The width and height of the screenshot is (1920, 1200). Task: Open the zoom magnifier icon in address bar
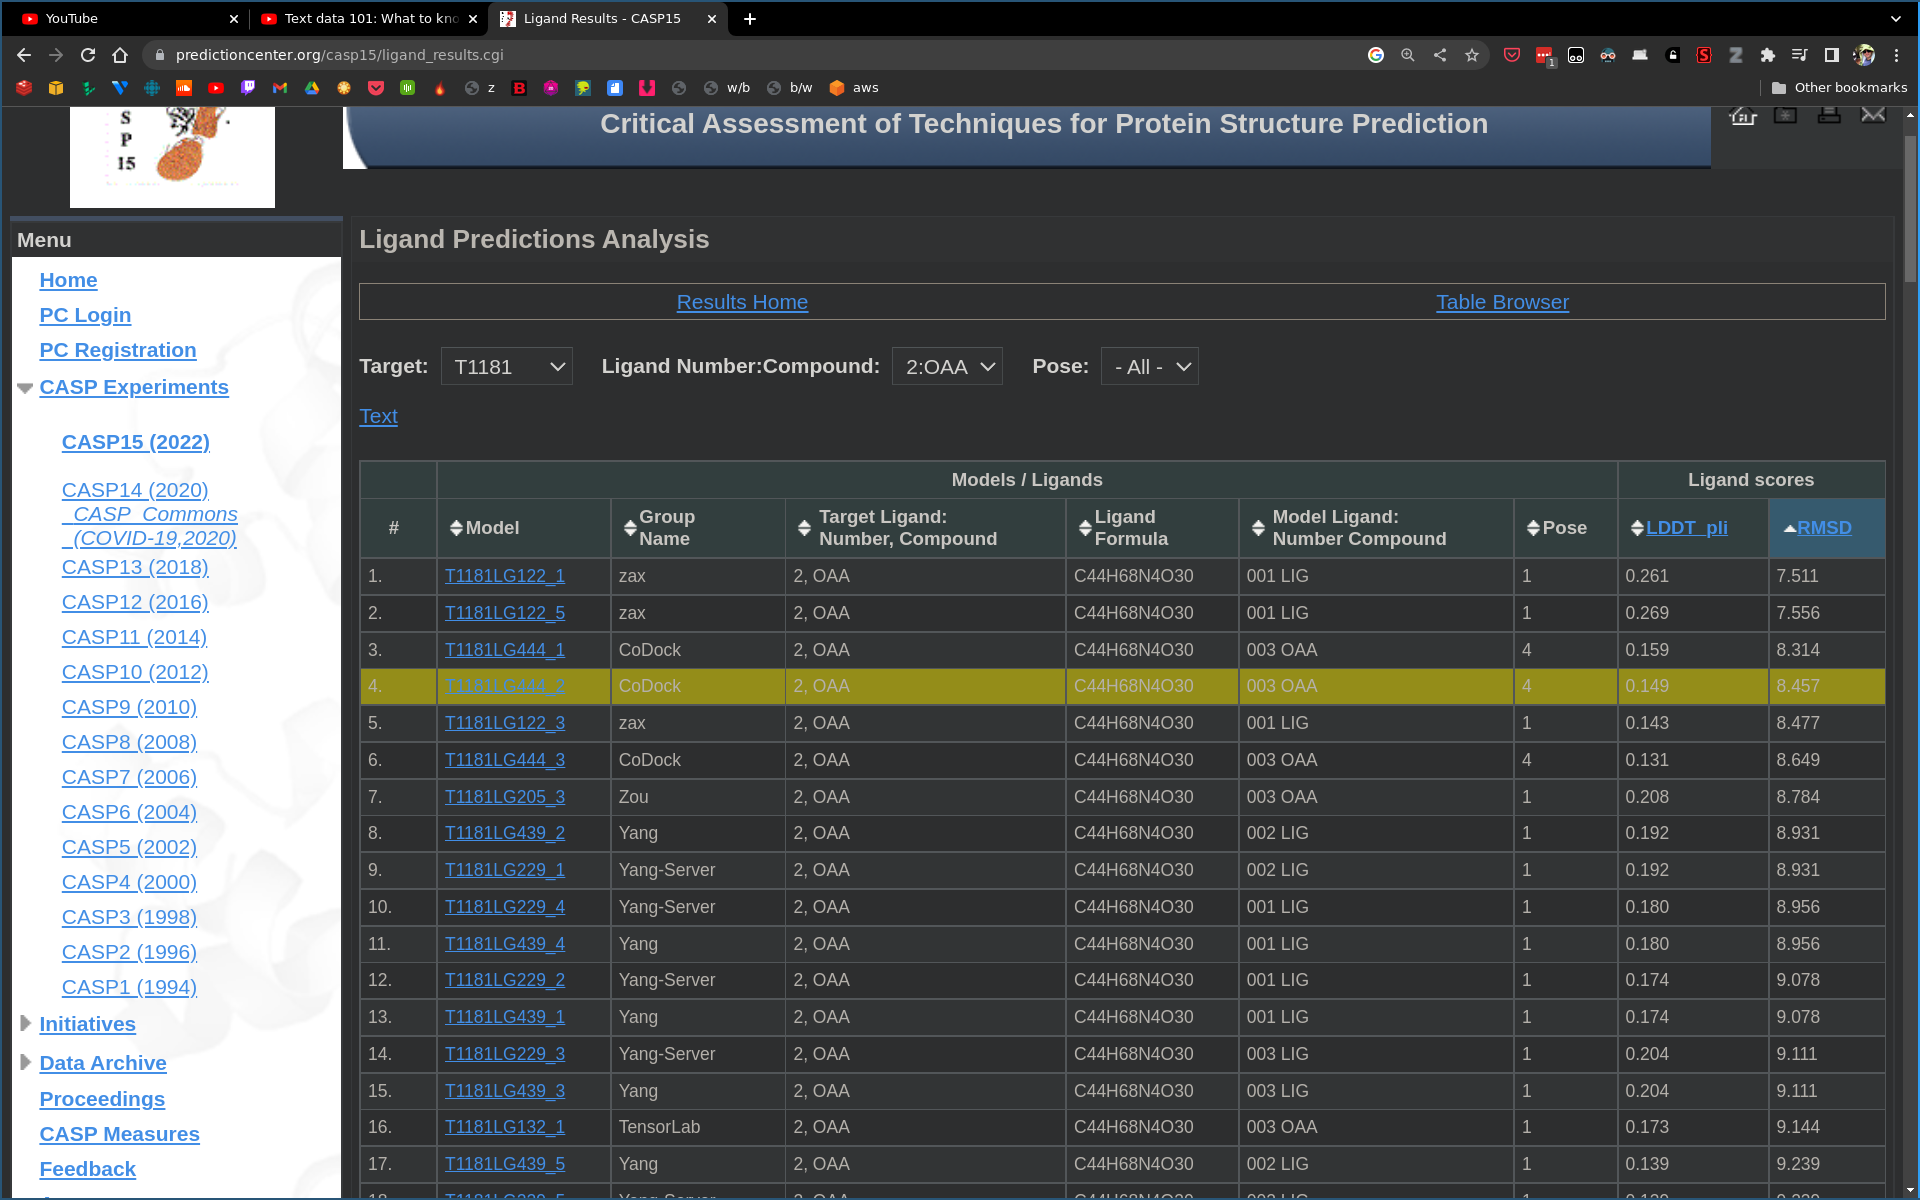[x=1408, y=55]
